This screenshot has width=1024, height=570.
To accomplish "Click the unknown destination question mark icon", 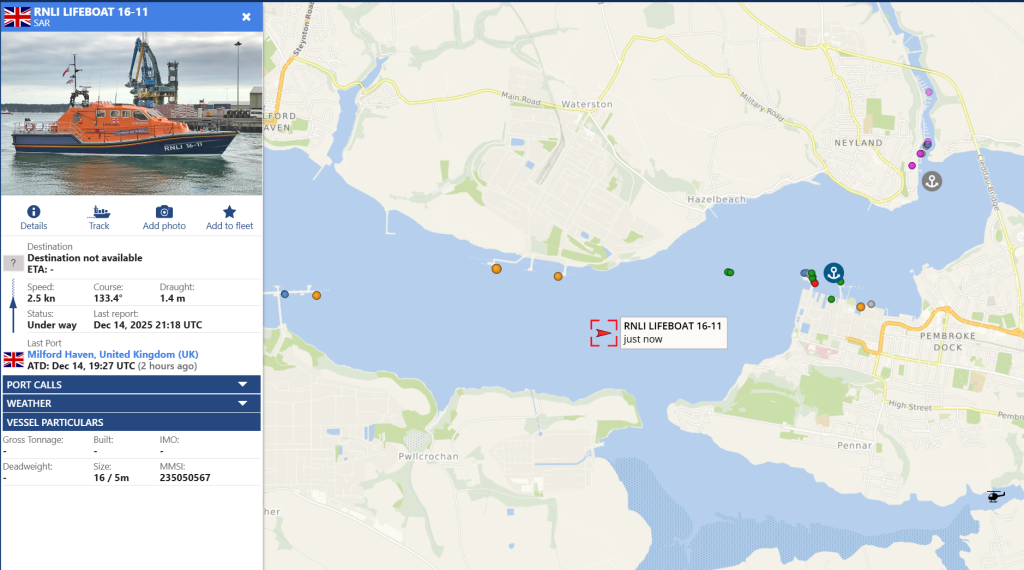I will tap(14, 263).
